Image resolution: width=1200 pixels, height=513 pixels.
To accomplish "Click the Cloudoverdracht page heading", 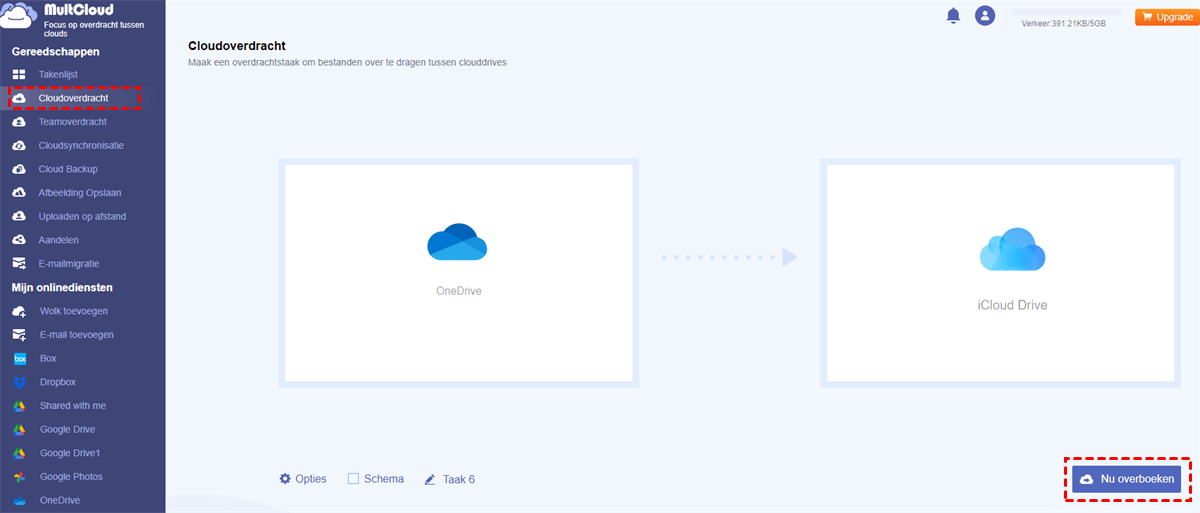I will tap(237, 45).
